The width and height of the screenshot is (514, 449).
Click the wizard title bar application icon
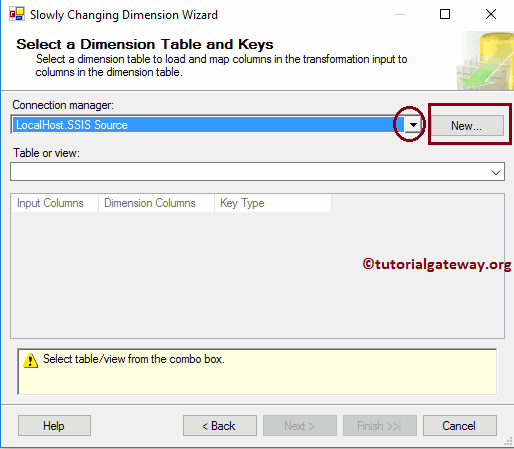pyautogui.click(x=17, y=14)
